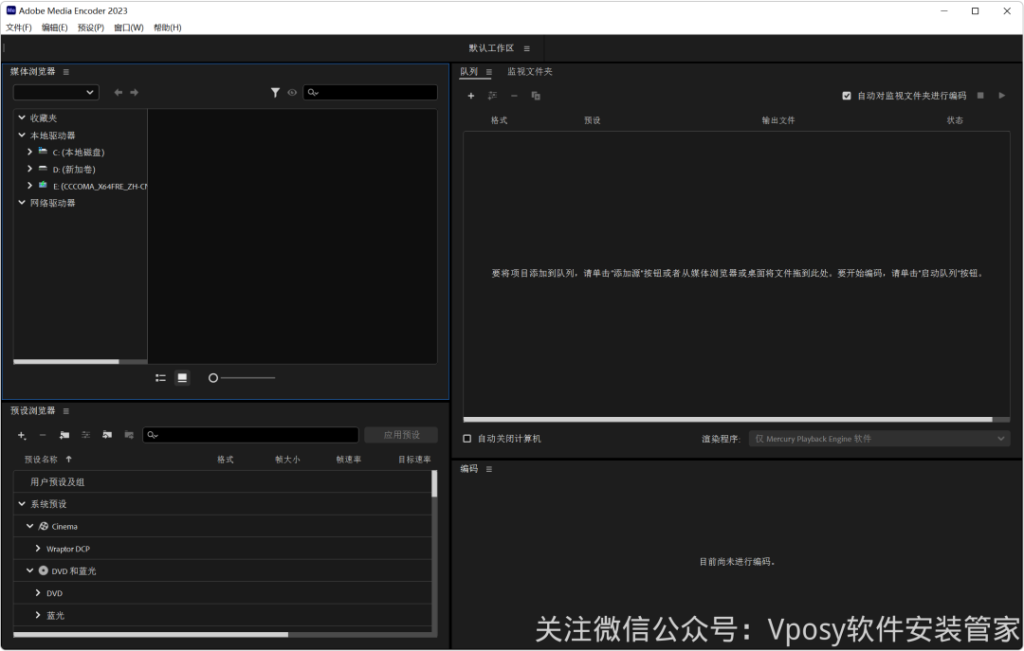Create a new preset with plus icon
Screen dimensions: 1024x651
click(22, 436)
